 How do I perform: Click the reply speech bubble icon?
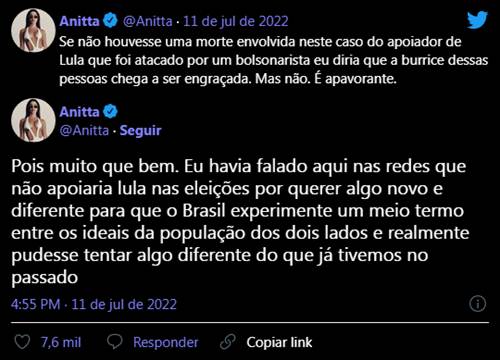coord(115,342)
